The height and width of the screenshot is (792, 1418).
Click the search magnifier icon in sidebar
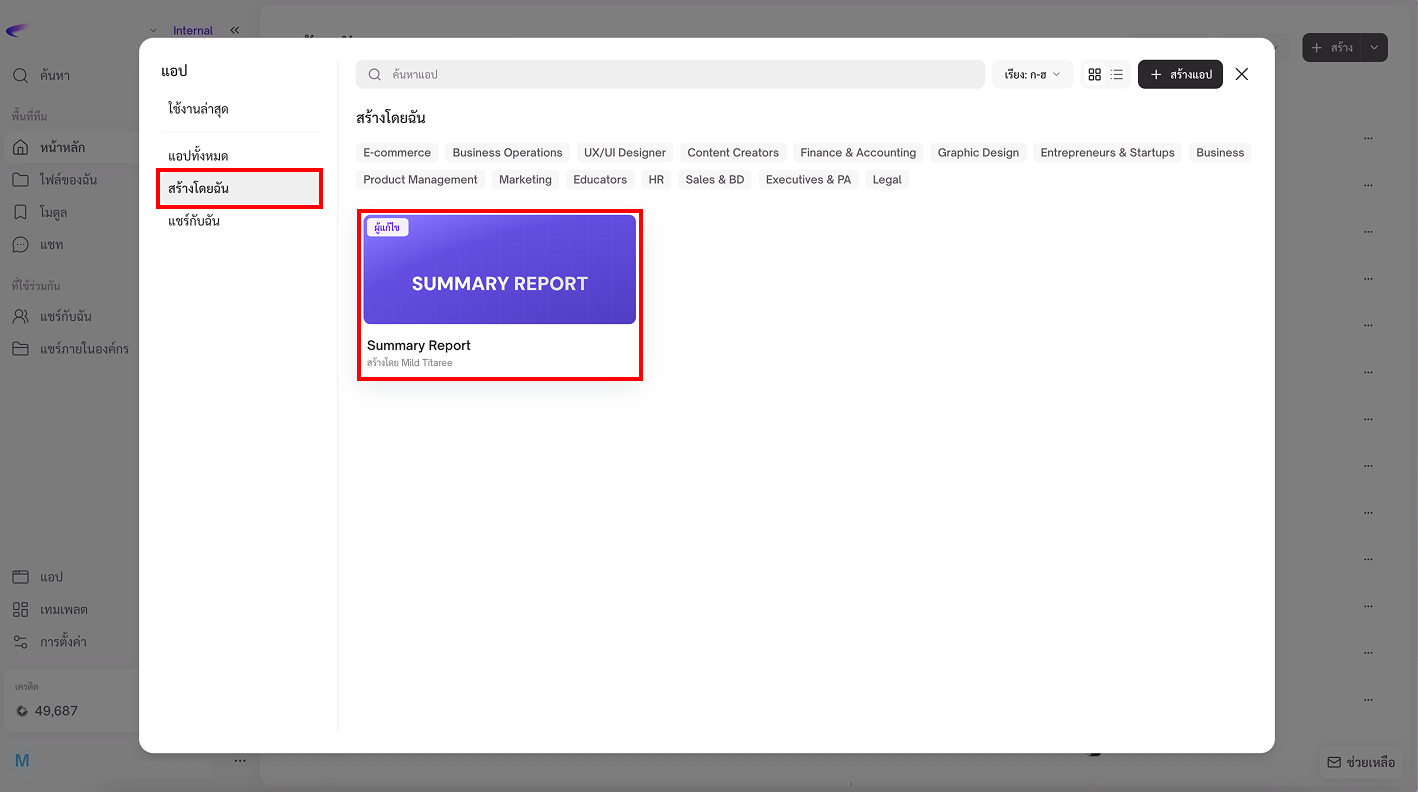[x=20, y=76]
